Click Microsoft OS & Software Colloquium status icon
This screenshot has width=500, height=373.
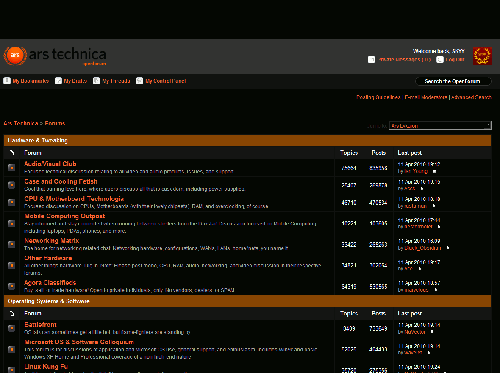click(12, 349)
